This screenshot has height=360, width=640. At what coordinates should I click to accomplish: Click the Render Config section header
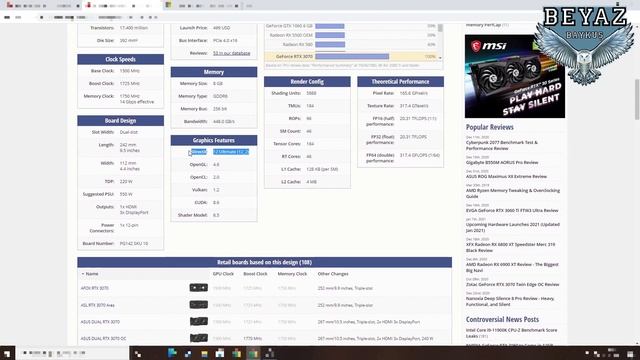coord(307,82)
